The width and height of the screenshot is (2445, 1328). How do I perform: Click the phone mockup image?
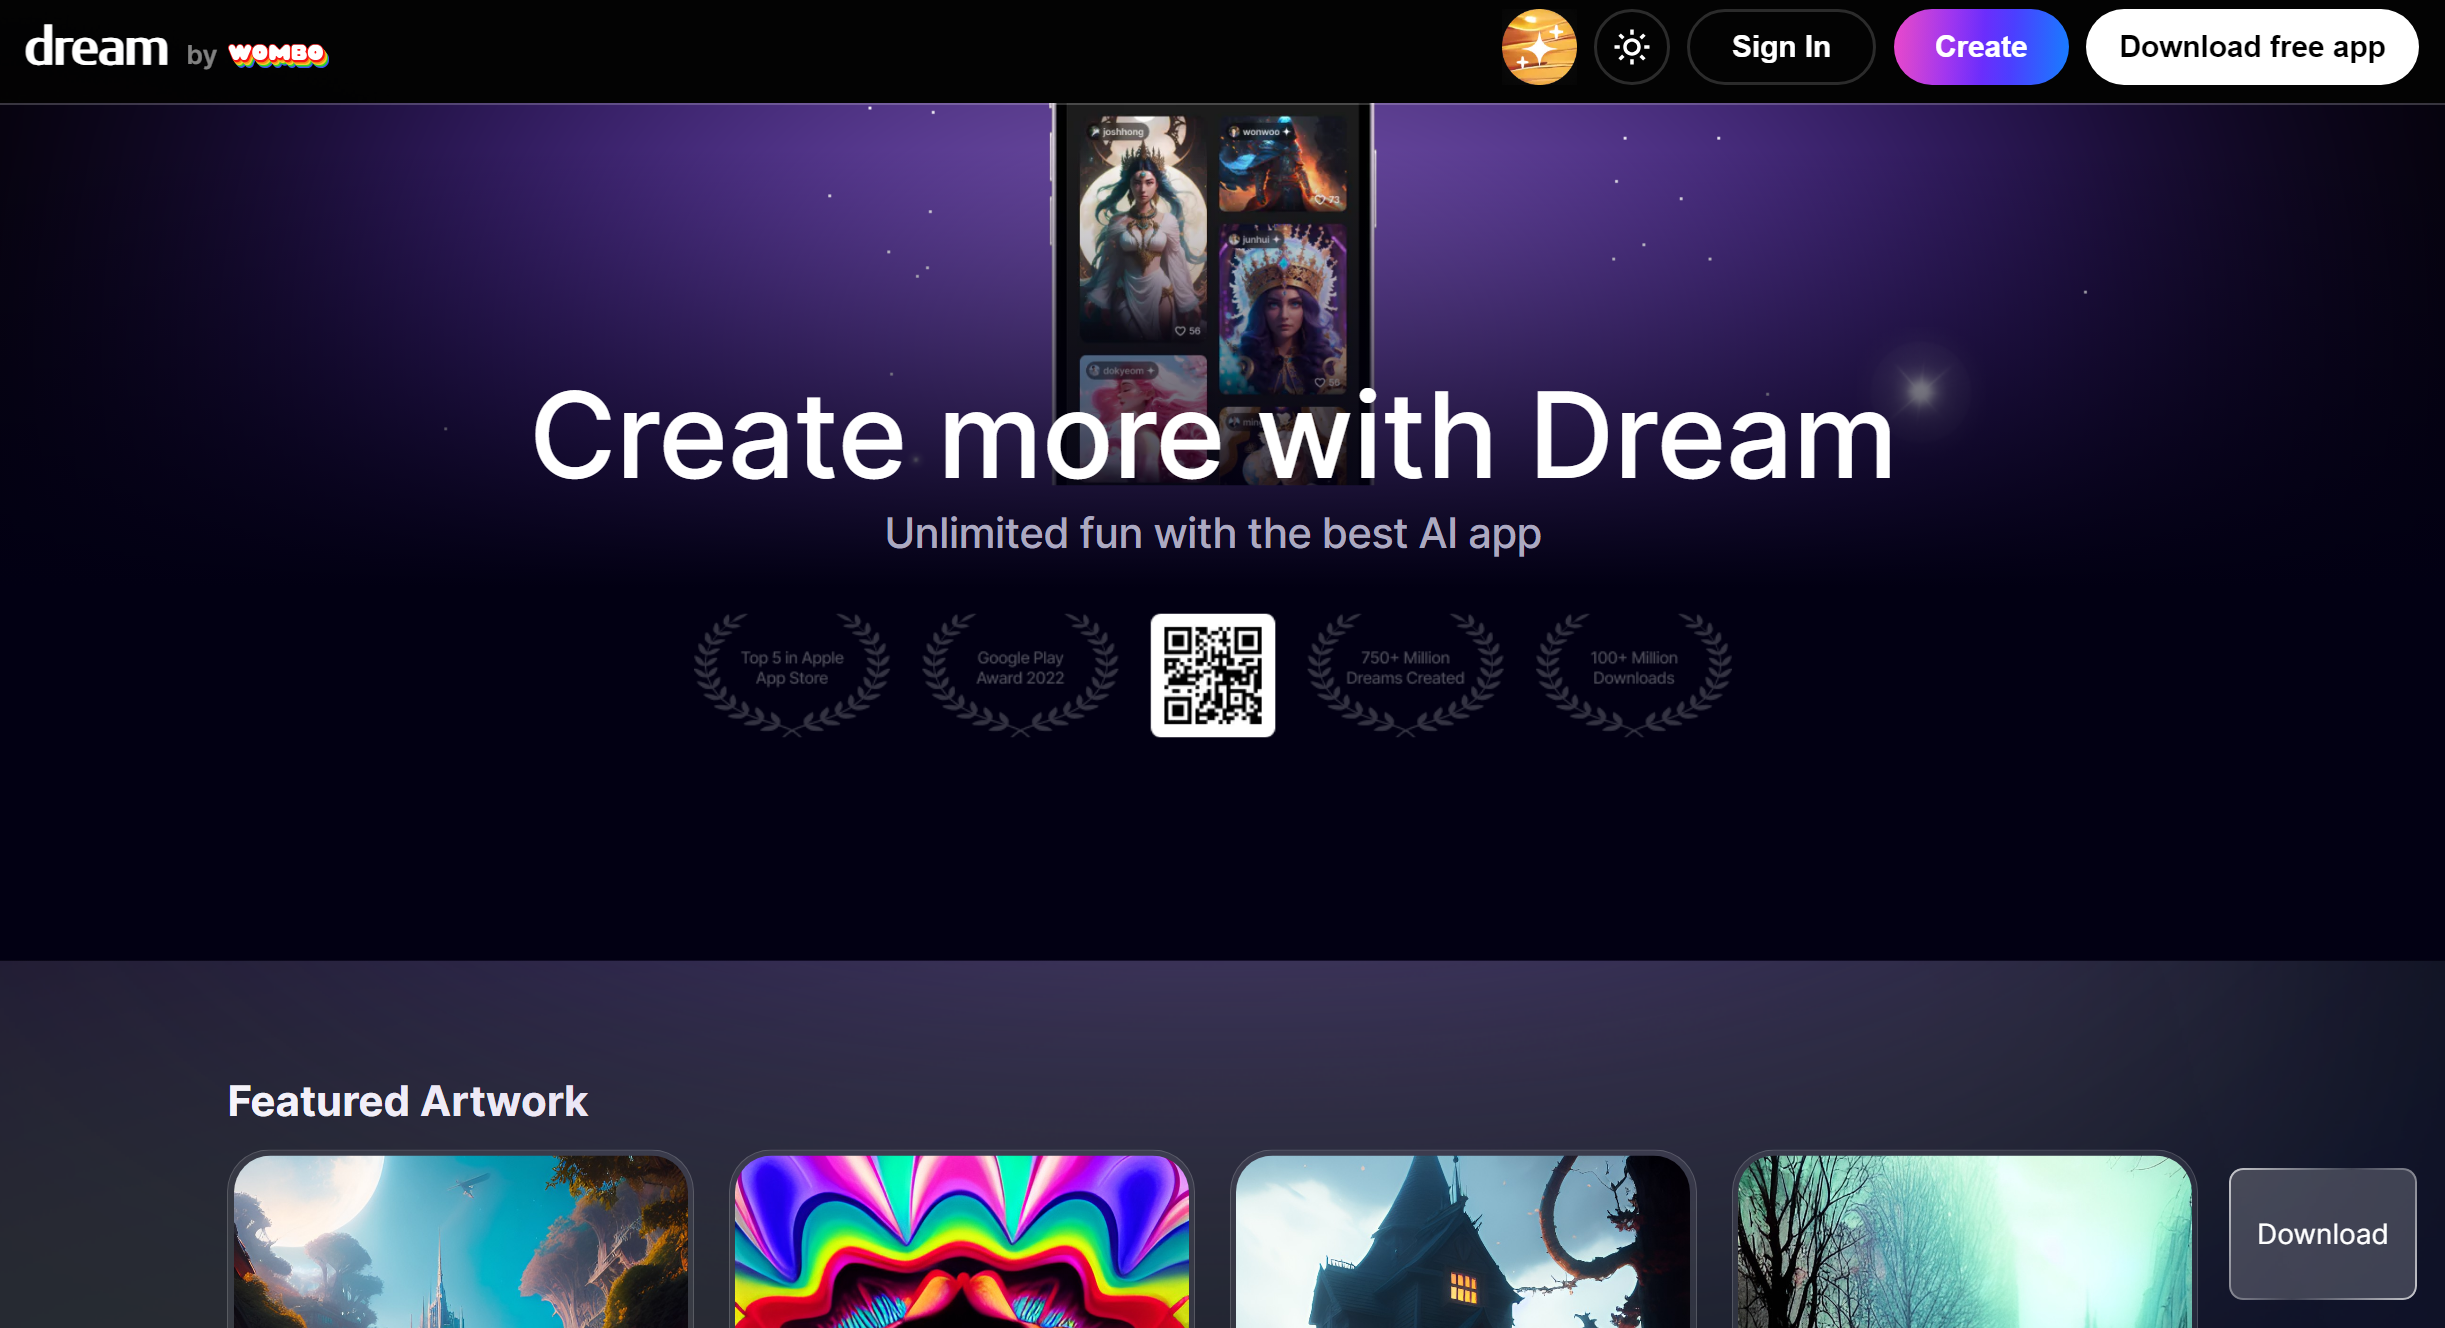point(1211,250)
